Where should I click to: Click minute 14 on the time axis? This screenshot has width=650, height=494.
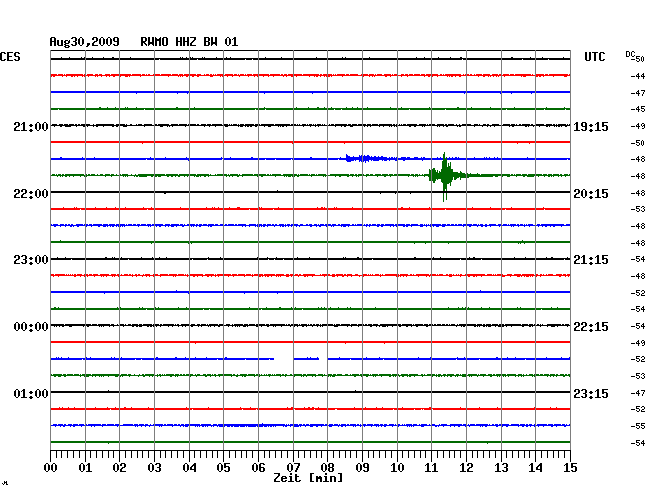[535, 468]
